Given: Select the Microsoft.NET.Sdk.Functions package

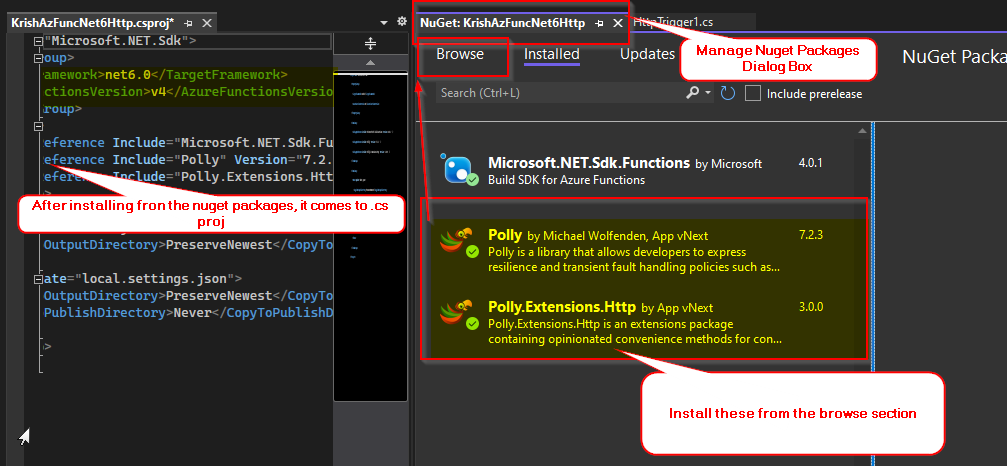Looking at the screenshot, I should (x=642, y=171).
